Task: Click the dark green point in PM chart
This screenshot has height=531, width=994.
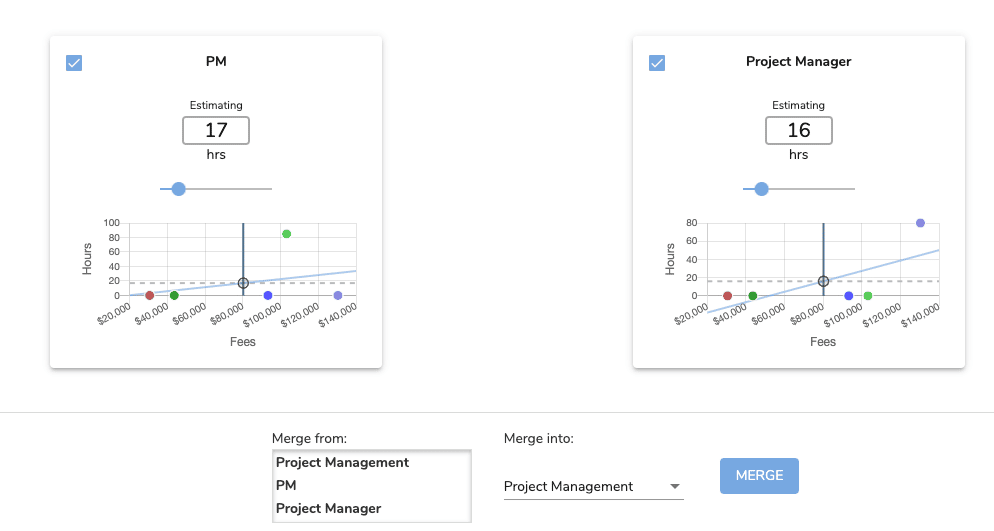Action: click(174, 296)
